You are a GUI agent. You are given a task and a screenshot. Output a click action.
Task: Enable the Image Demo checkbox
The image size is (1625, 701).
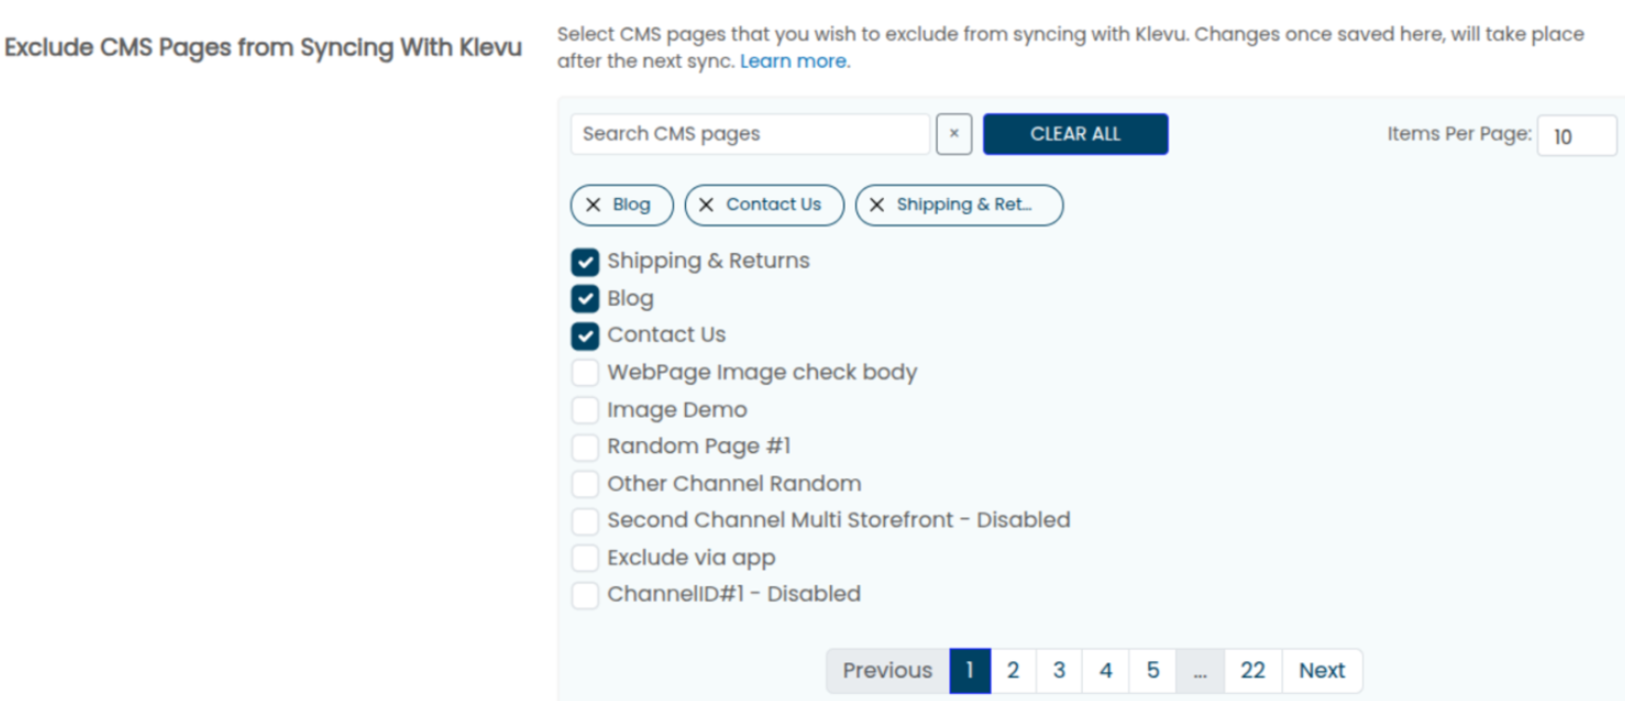tap(585, 410)
